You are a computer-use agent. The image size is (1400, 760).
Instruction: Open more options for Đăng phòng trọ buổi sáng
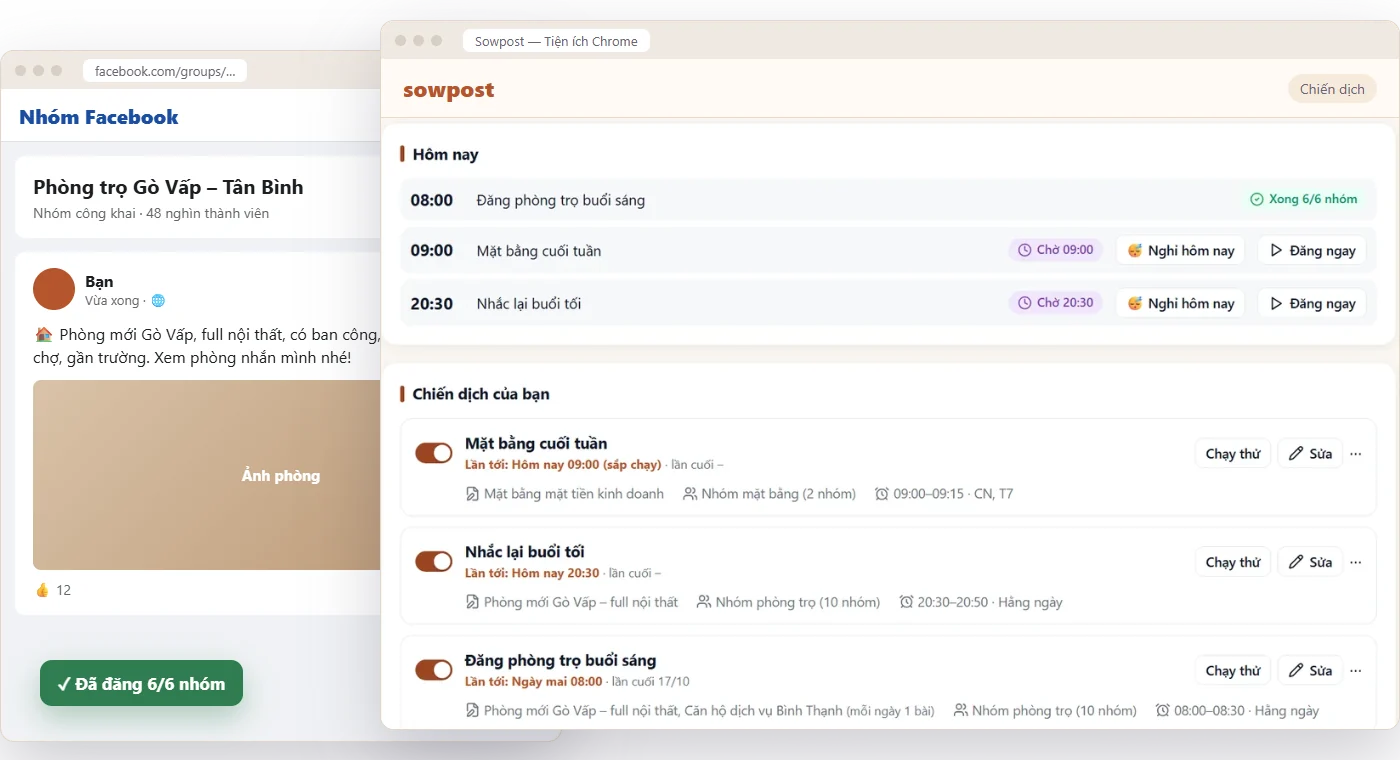tap(1356, 670)
